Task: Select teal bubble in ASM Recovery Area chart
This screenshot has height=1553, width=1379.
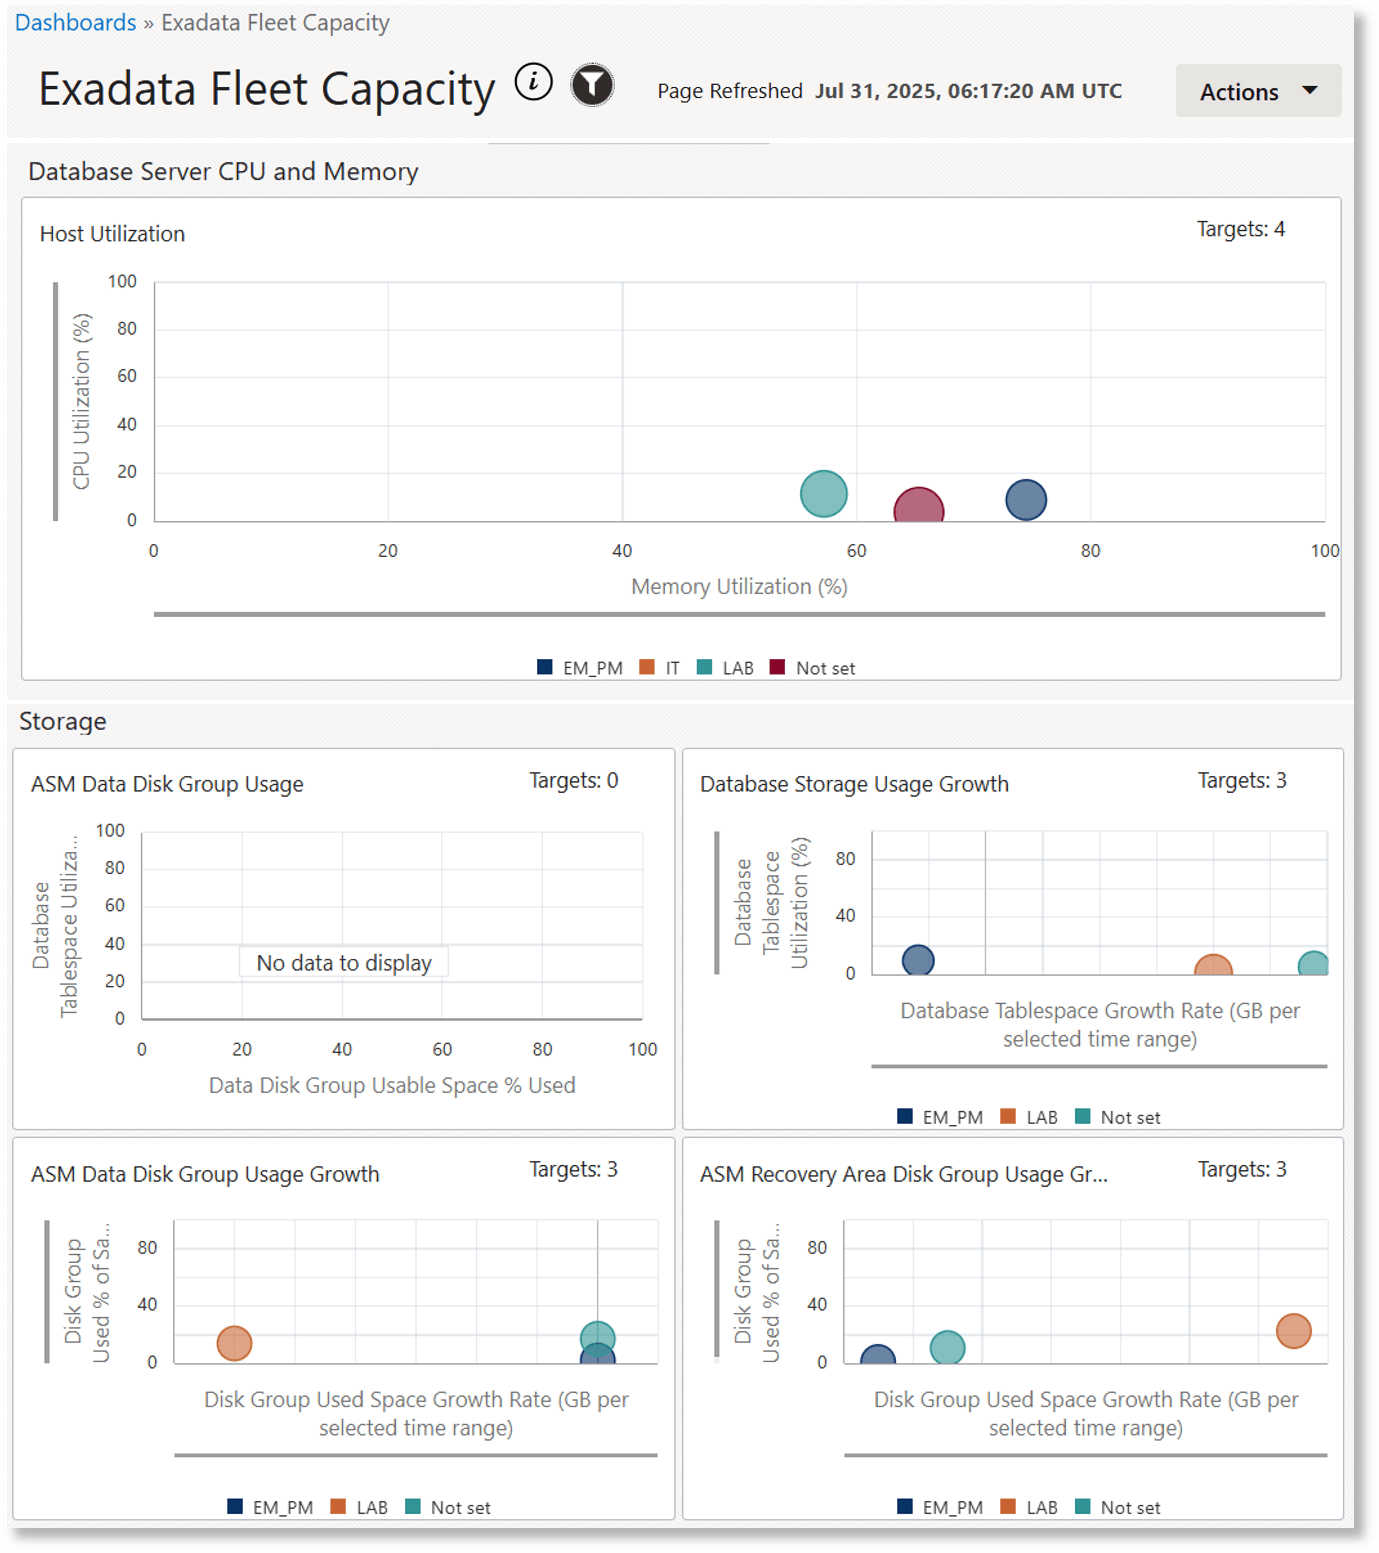Action: point(946,1347)
